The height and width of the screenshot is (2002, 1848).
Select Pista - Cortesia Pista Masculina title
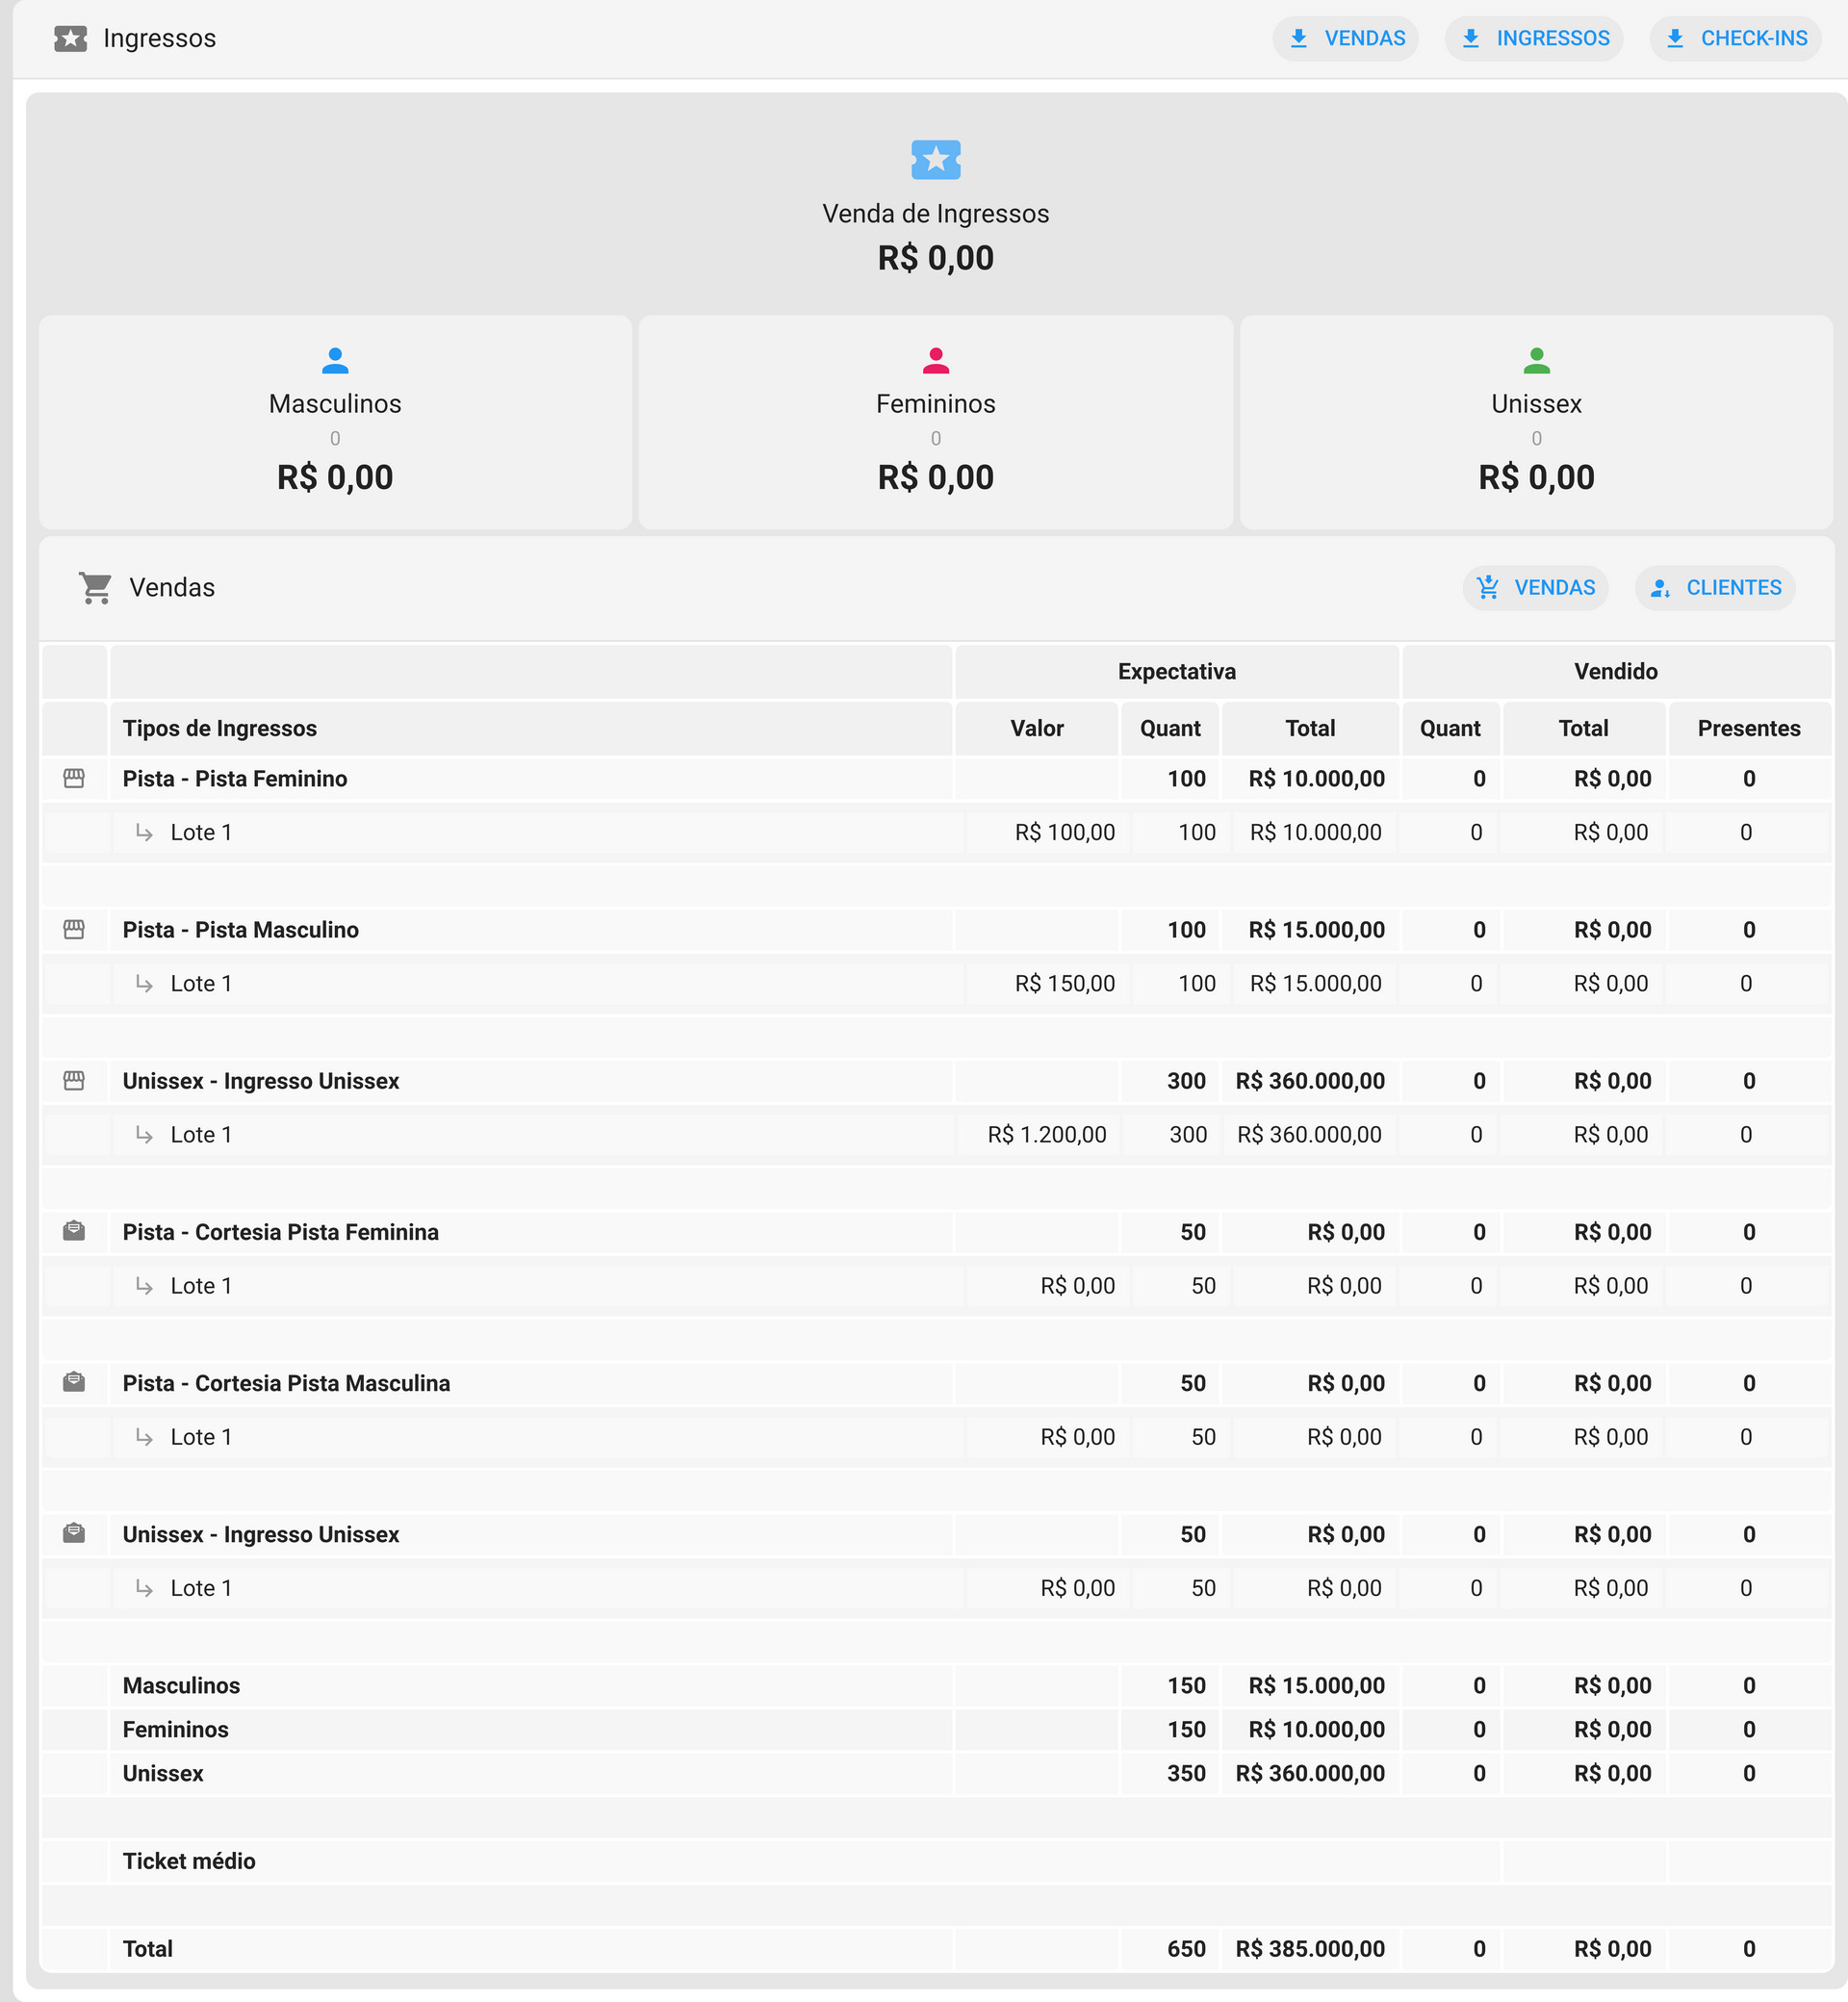tap(287, 1382)
